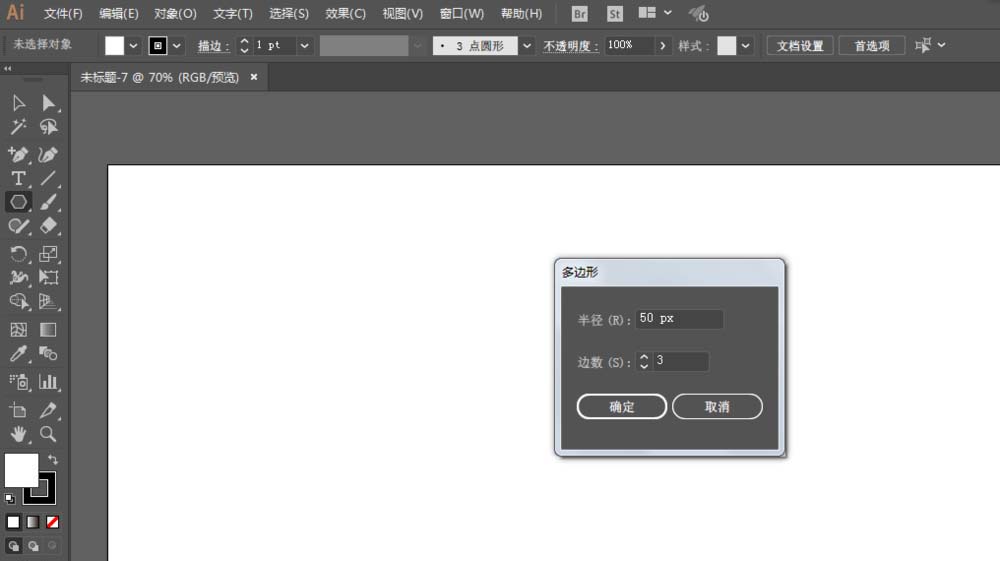
Task: Set None fill mode (red slash)
Action: coord(52,522)
